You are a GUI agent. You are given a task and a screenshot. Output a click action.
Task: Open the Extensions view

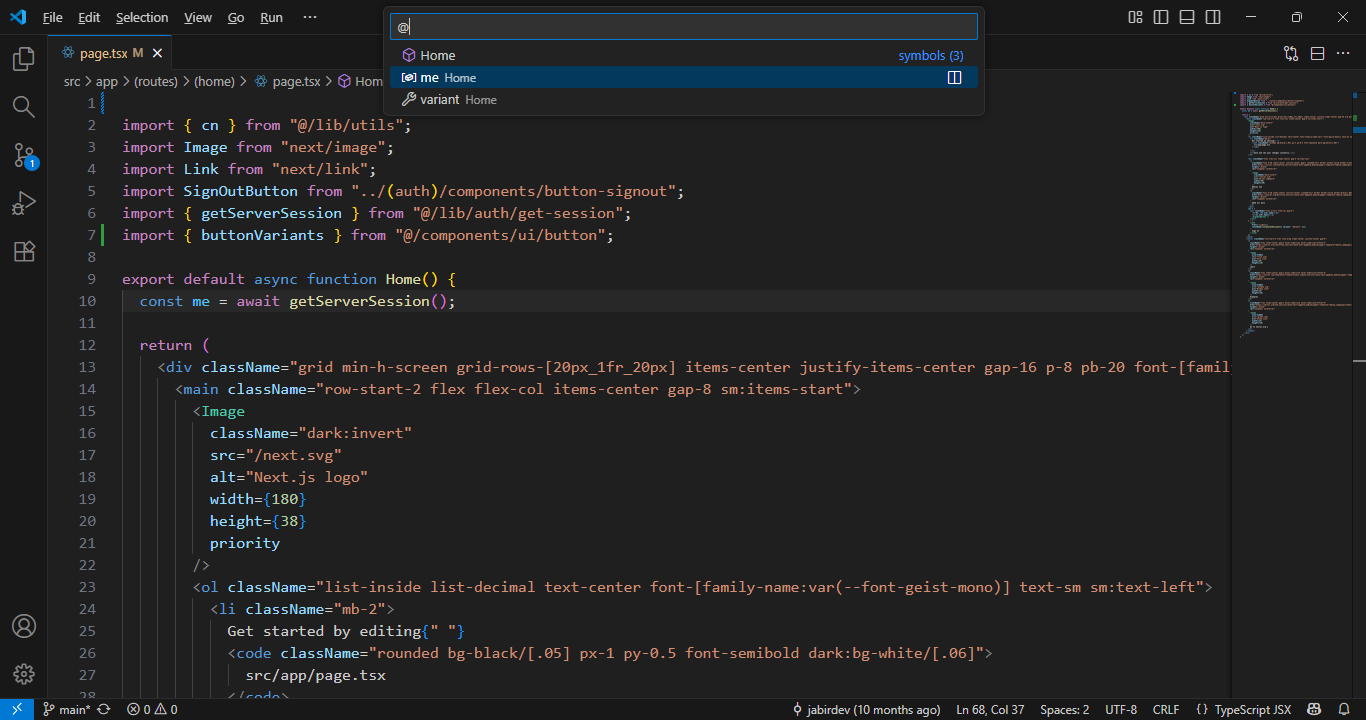(x=24, y=252)
